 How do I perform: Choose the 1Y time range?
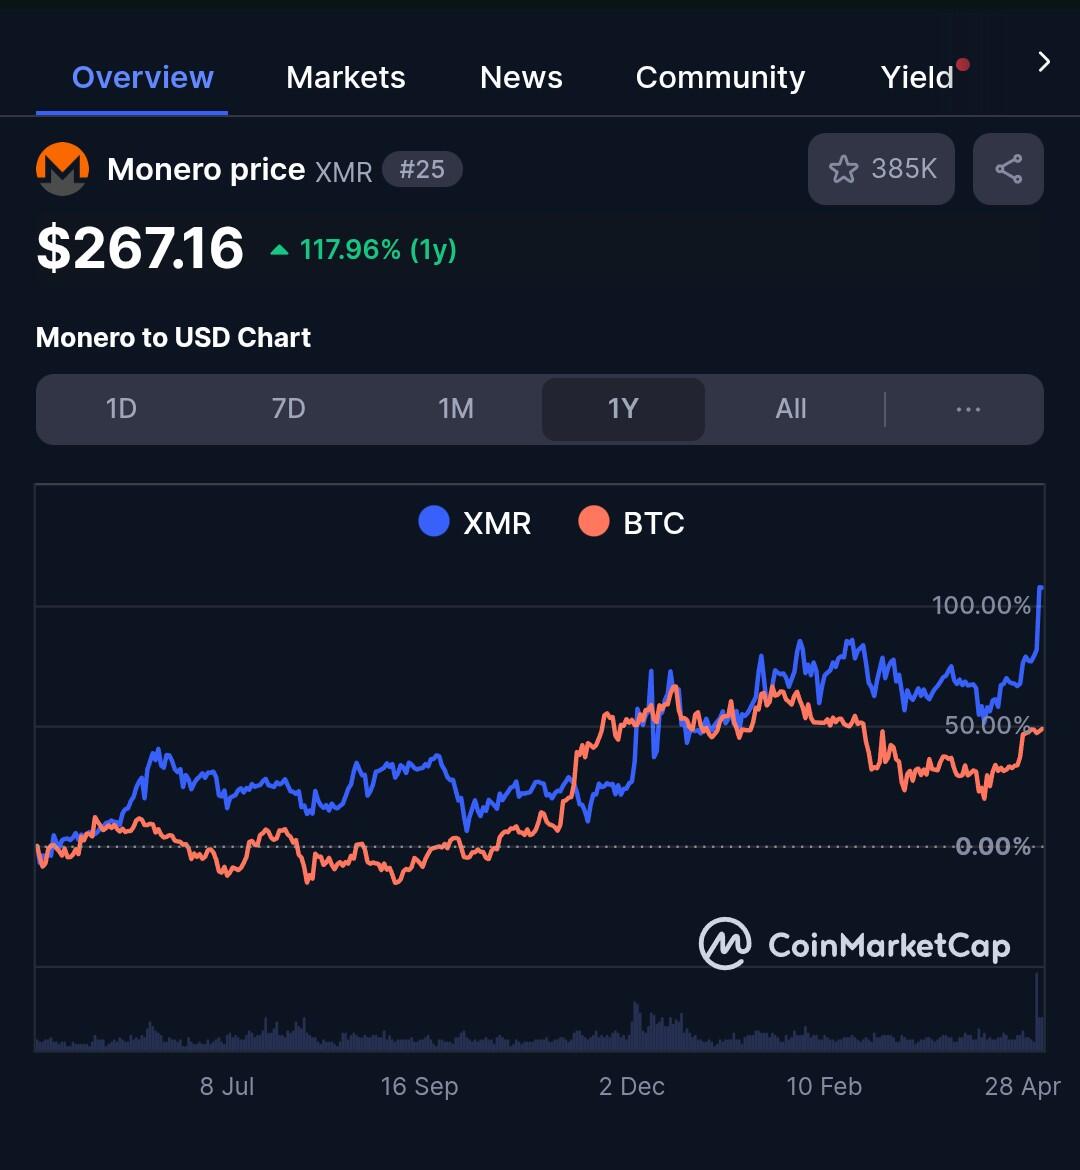[623, 409]
